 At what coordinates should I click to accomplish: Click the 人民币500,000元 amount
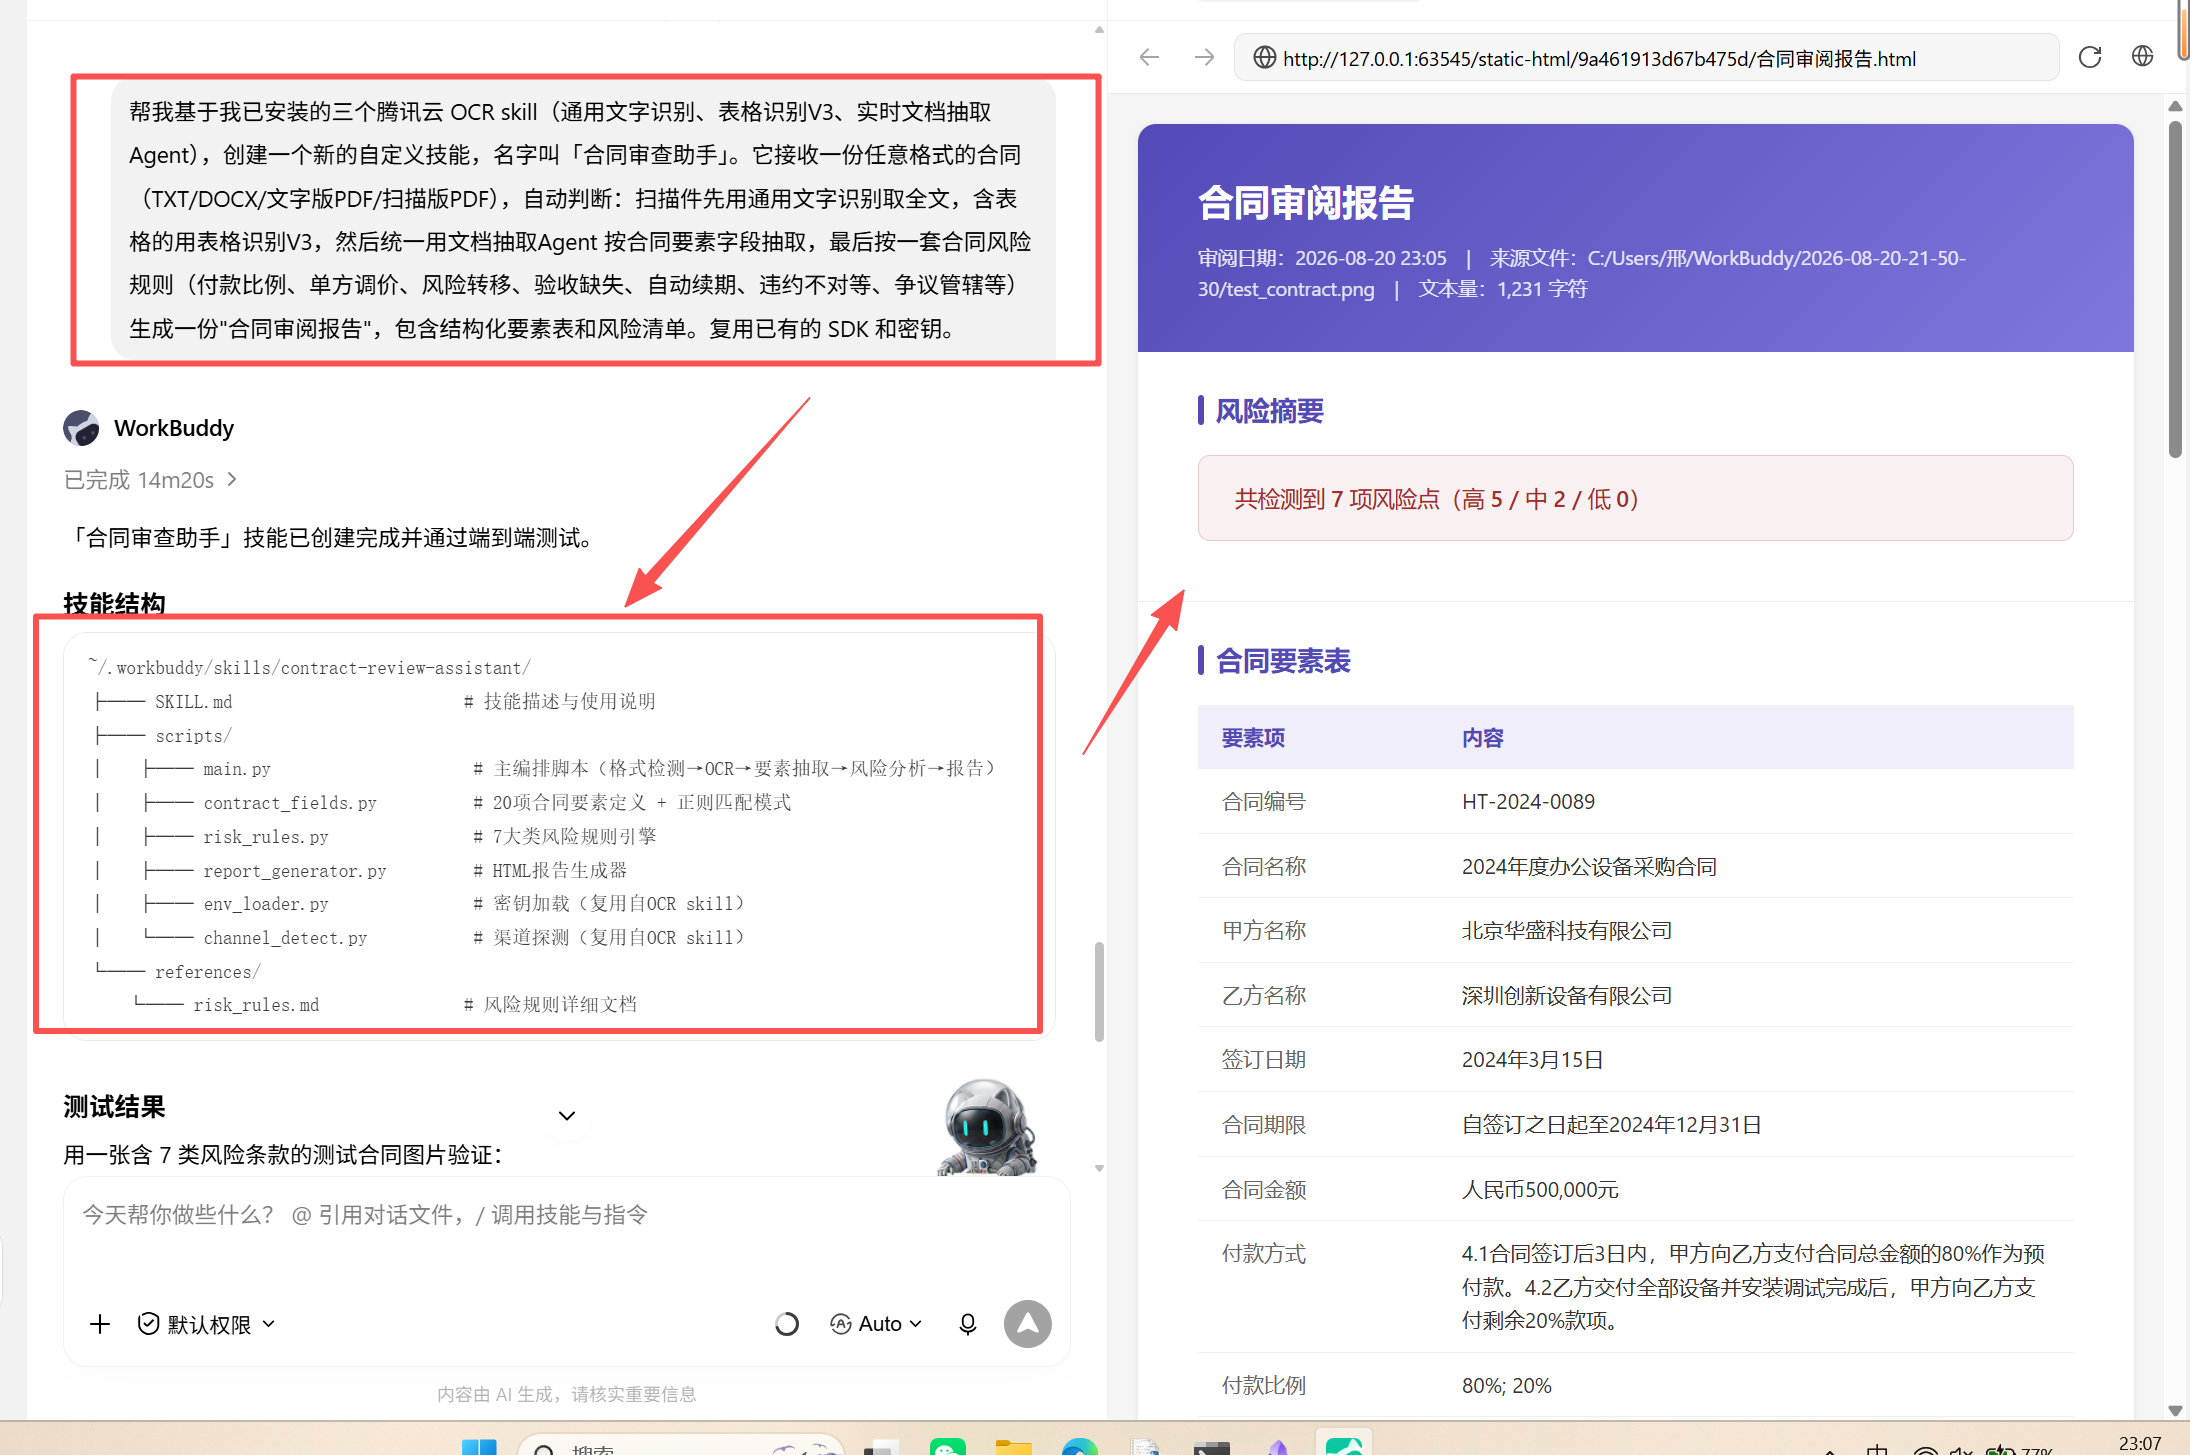point(1540,1190)
